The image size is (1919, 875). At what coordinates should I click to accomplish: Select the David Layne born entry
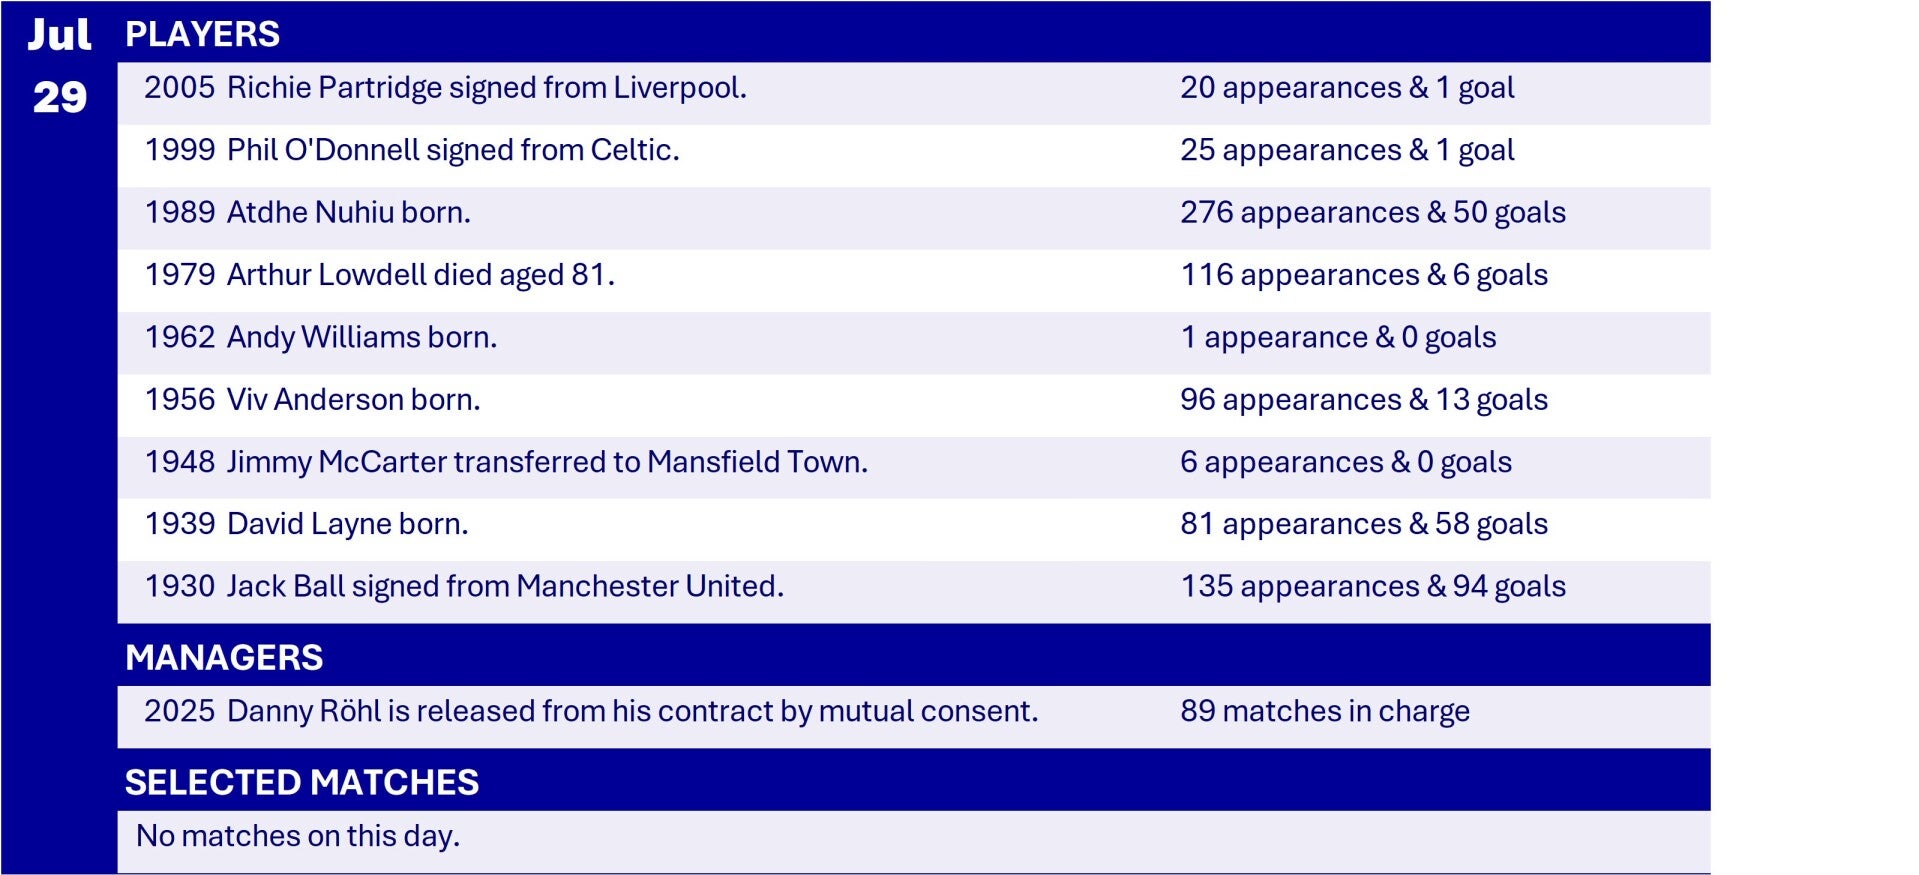[306, 524]
